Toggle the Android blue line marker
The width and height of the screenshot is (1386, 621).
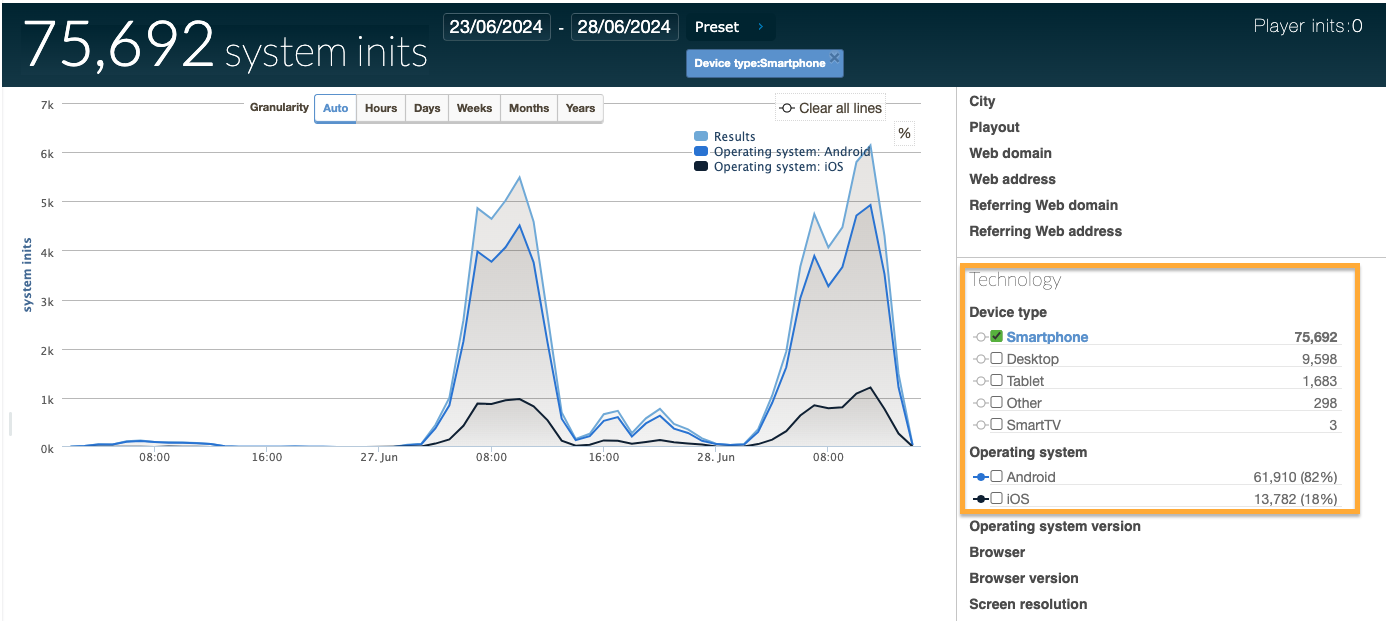[x=980, y=477]
